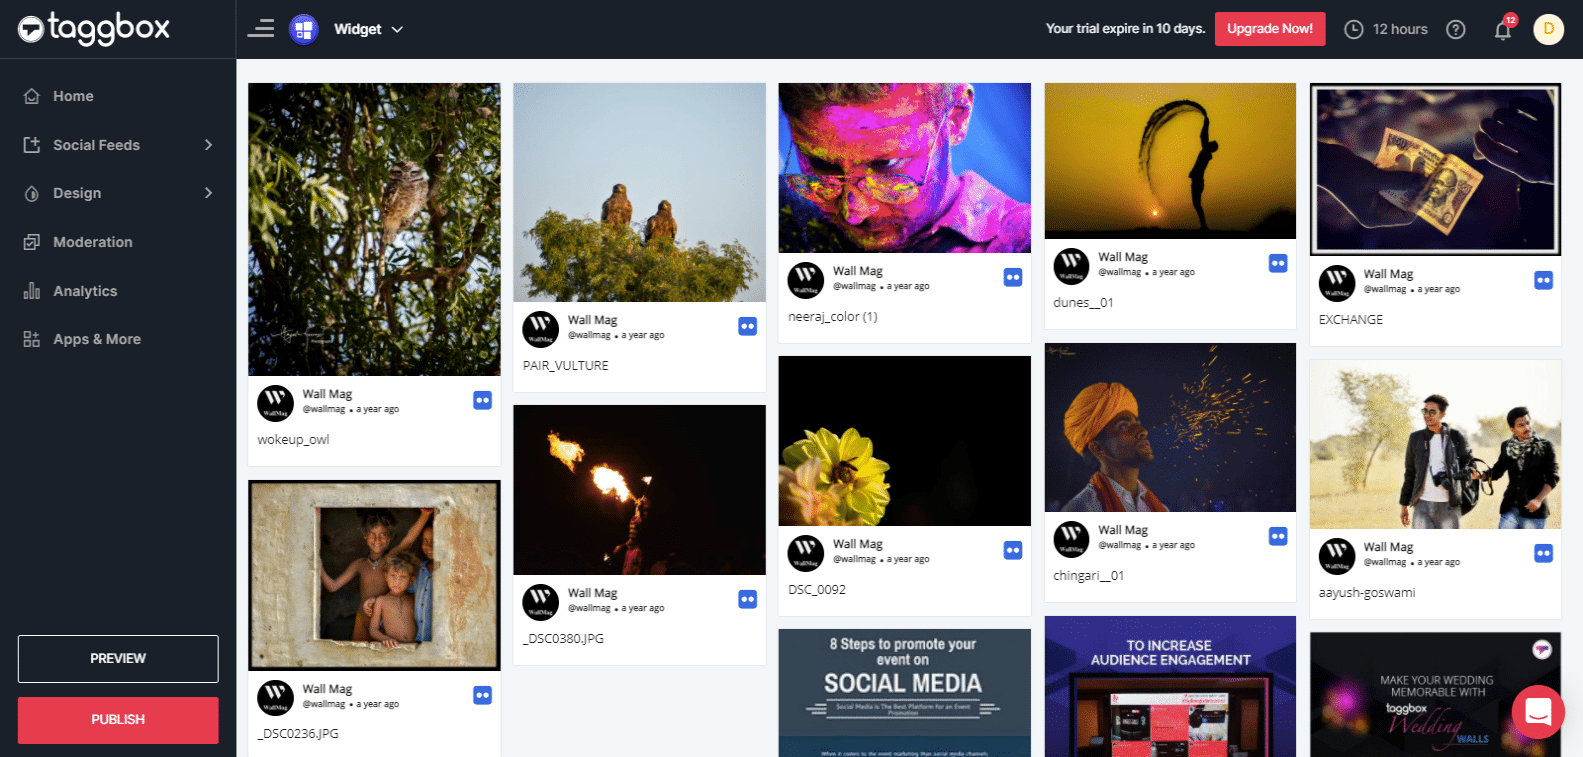
Task: Open the notifications bell
Action: (1502, 30)
